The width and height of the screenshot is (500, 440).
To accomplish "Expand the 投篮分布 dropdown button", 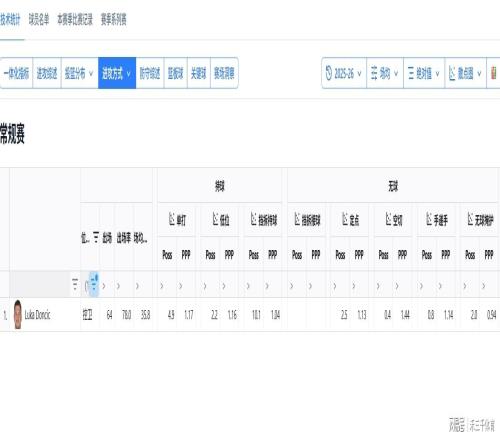I will [x=80, y=73].
